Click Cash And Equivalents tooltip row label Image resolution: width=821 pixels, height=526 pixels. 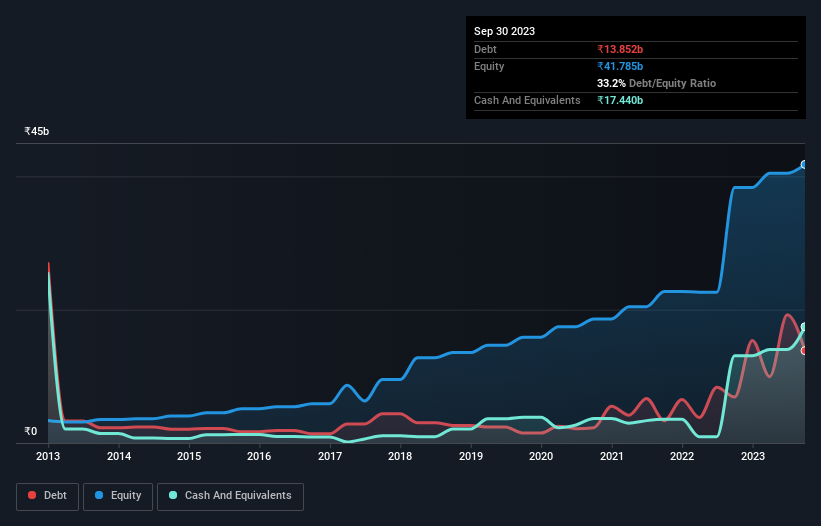[x=527, y=100]
